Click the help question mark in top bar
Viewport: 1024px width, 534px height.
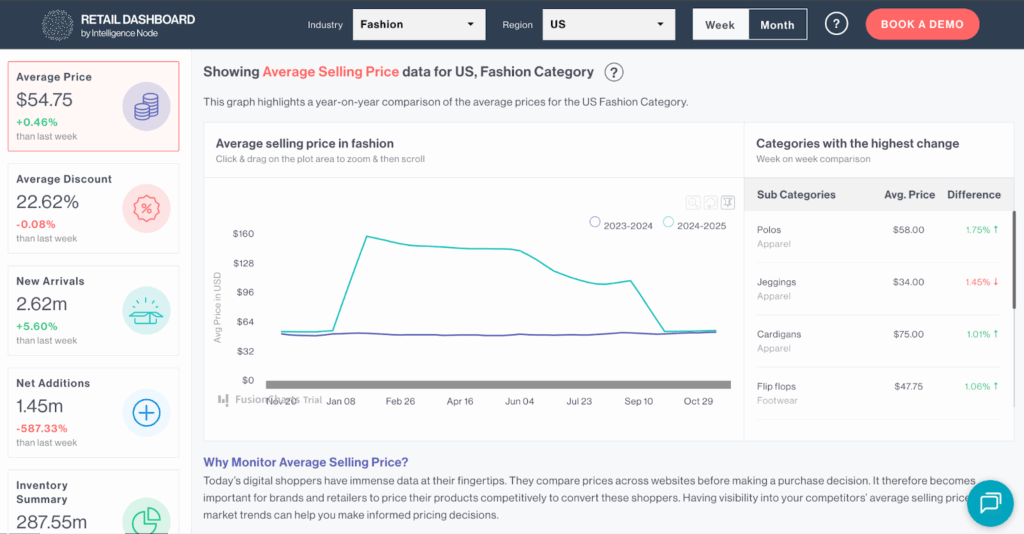837,24
